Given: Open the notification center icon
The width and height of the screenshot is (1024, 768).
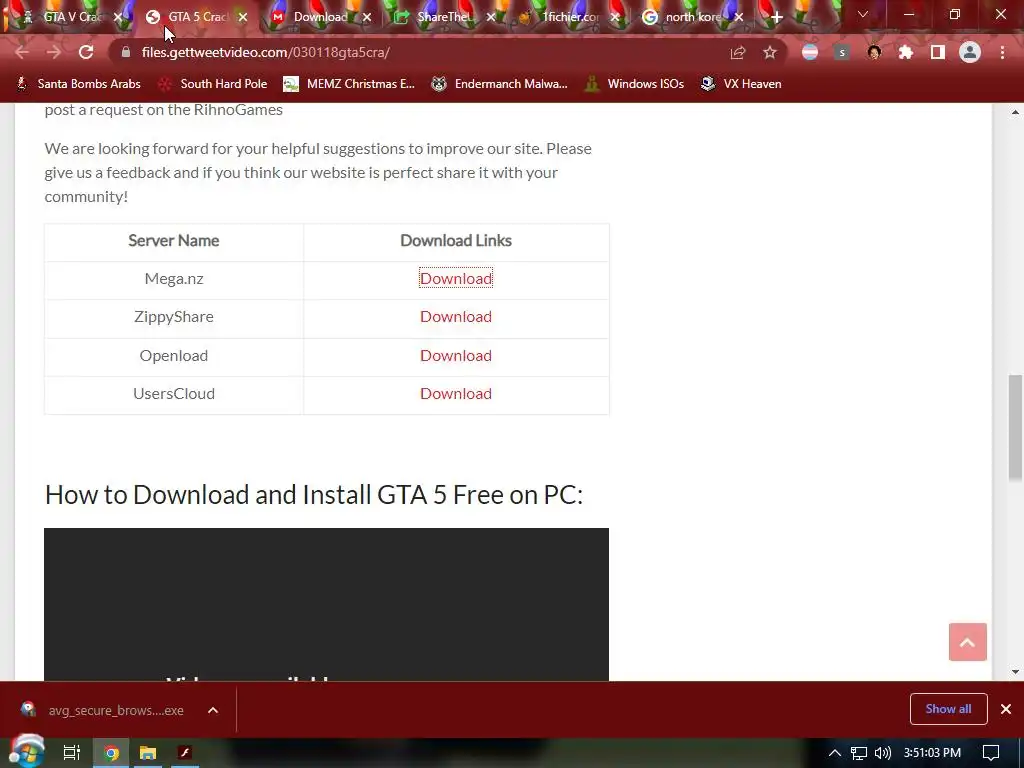Looking at the screenshot, I should tap(991, 753).
